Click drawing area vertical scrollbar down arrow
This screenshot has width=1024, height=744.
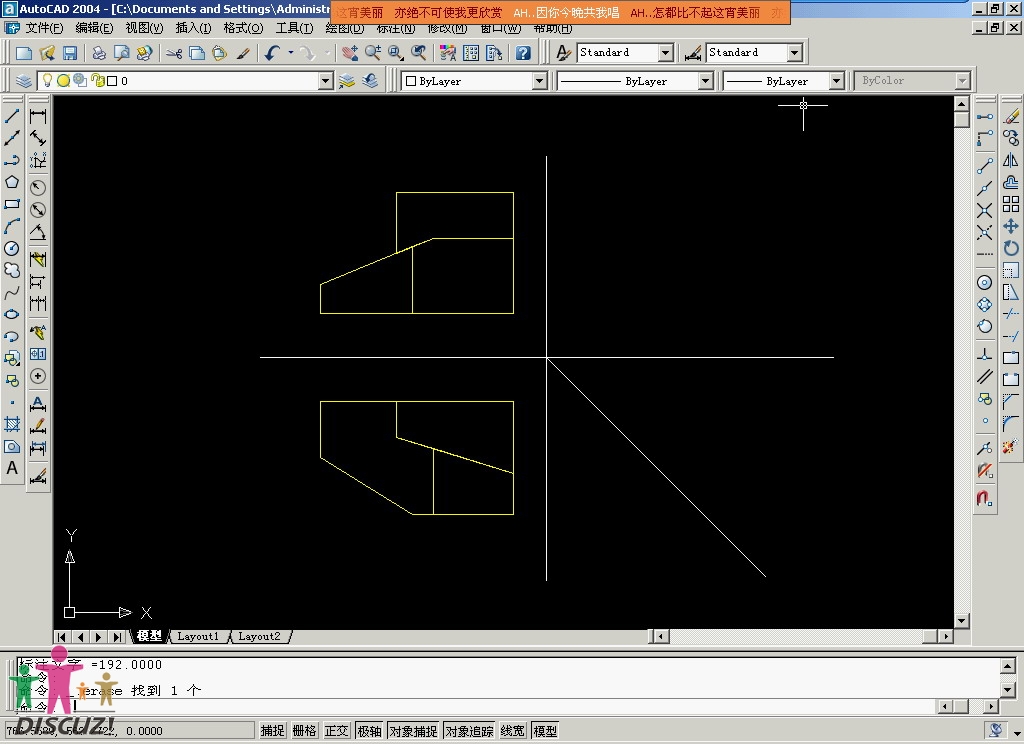961,621
